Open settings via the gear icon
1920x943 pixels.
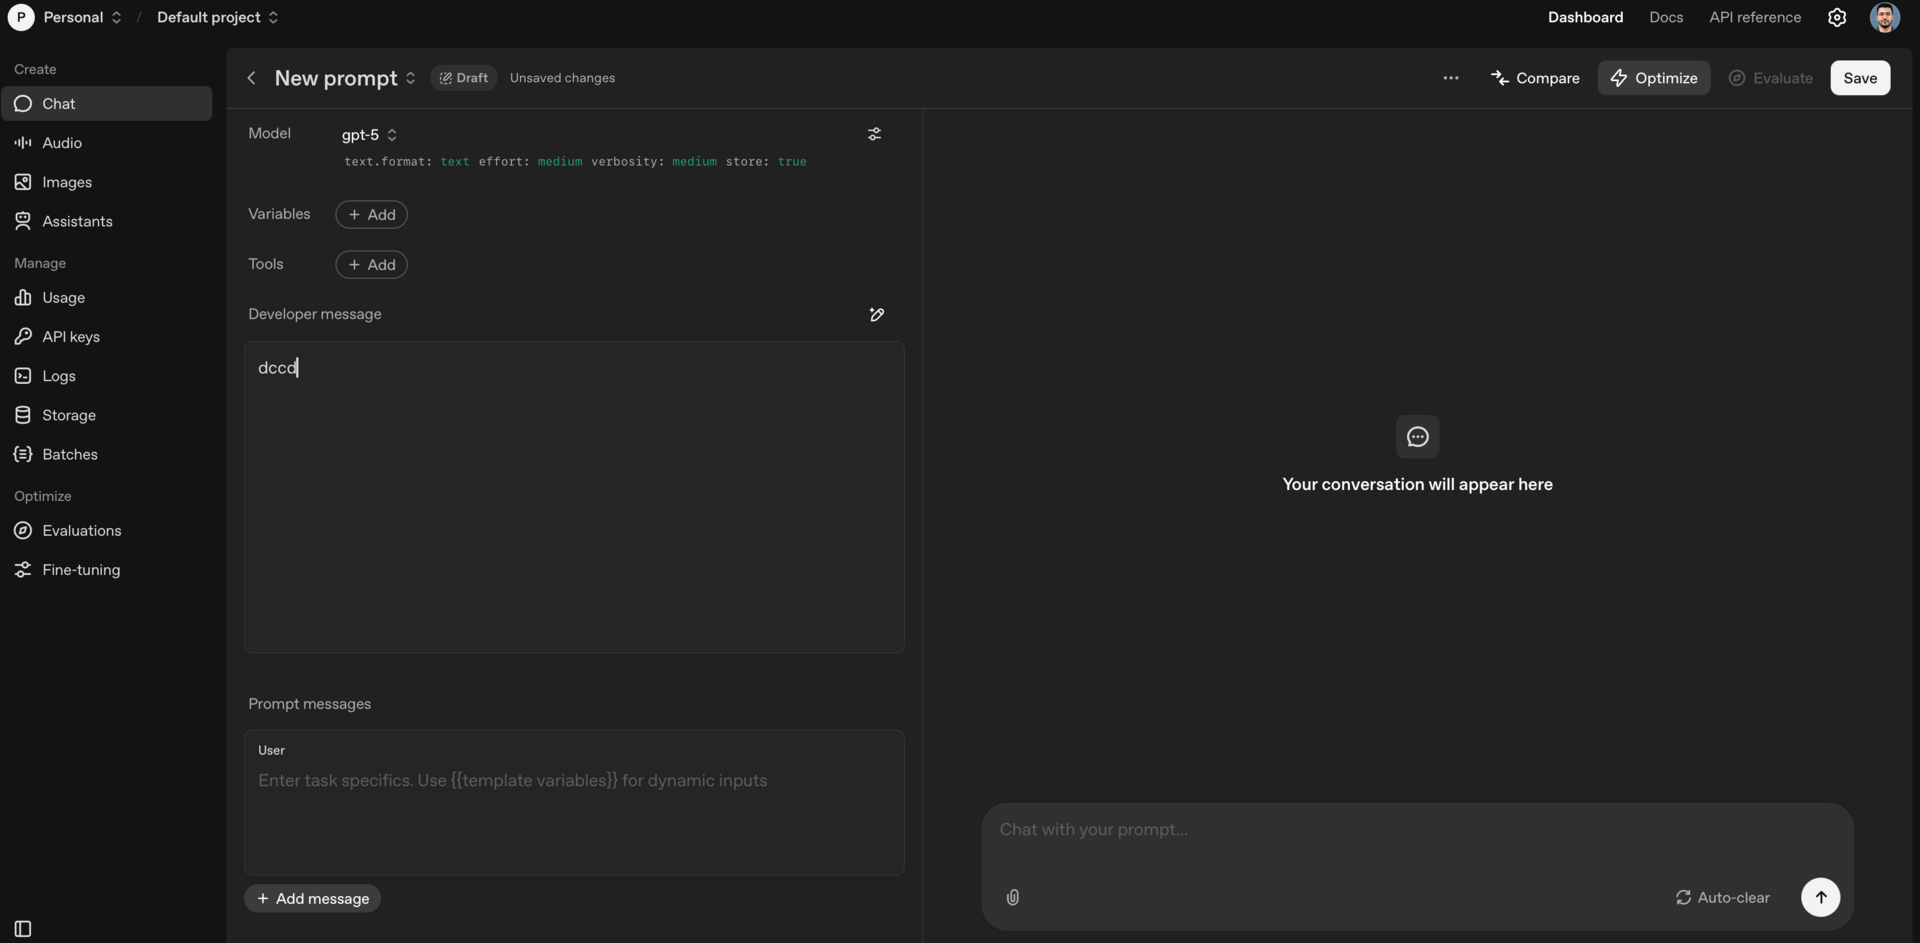coord(1837,17)
